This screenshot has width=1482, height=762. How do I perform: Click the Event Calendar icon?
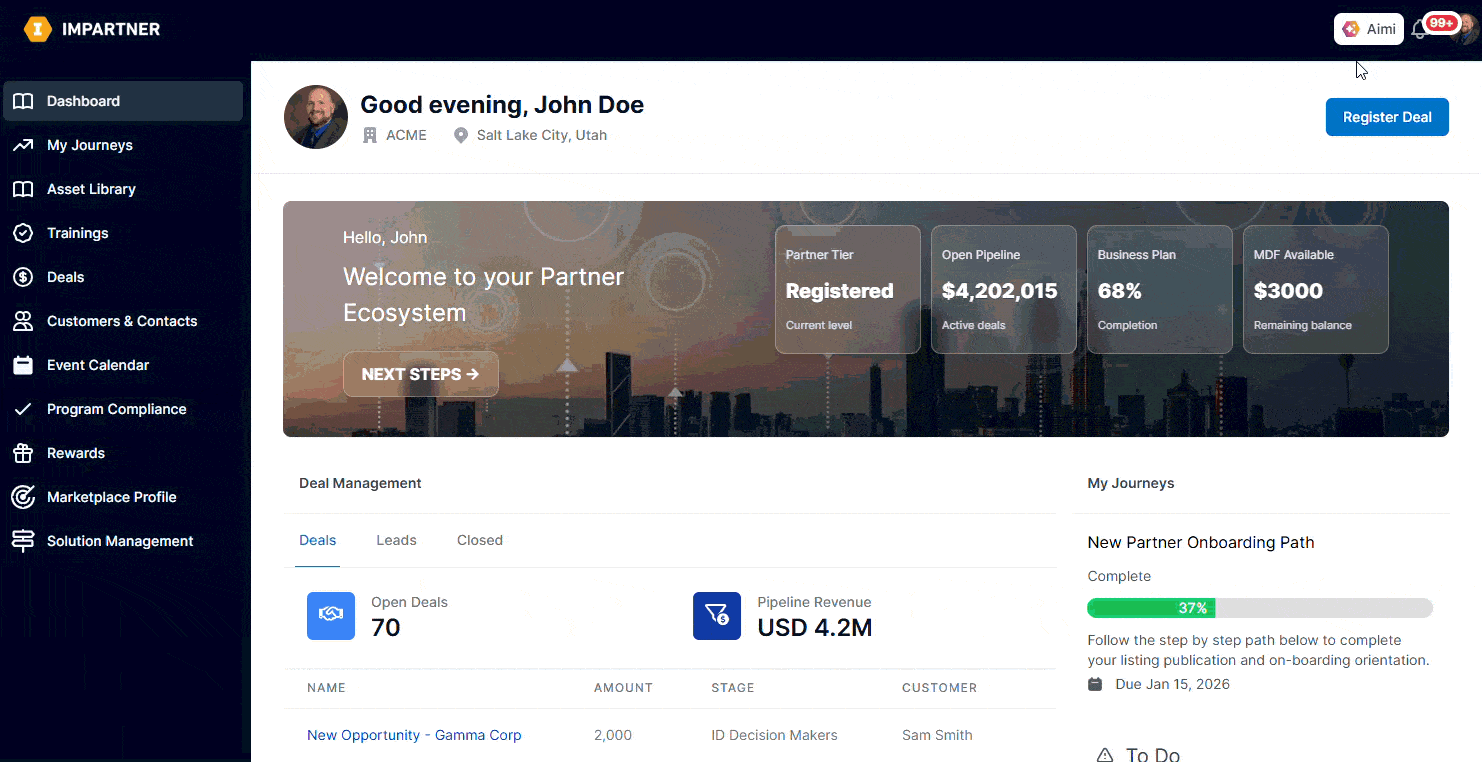coord(23,365)
